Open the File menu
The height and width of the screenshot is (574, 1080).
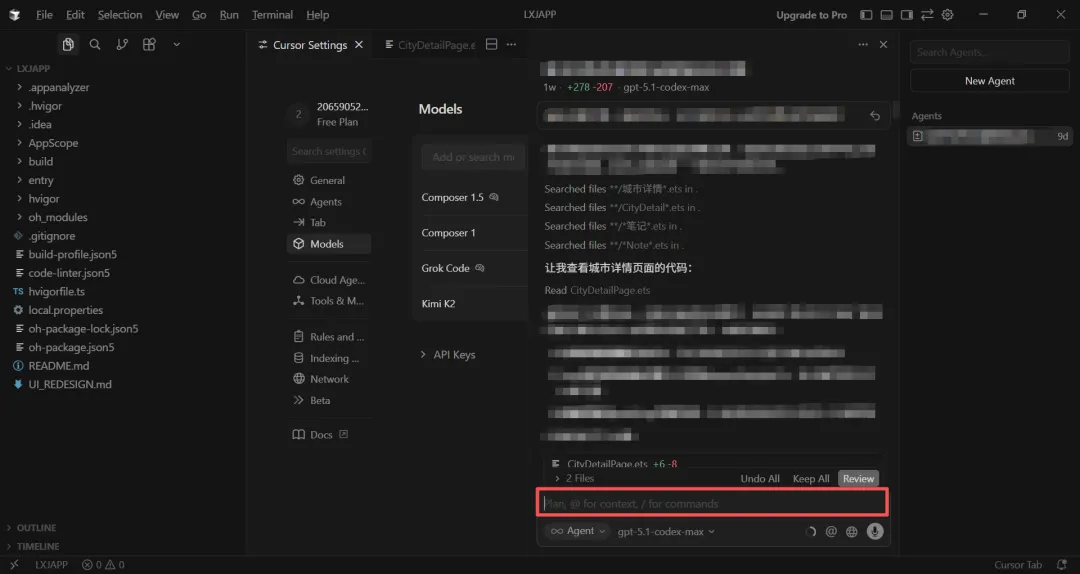(x=44, y=14)
